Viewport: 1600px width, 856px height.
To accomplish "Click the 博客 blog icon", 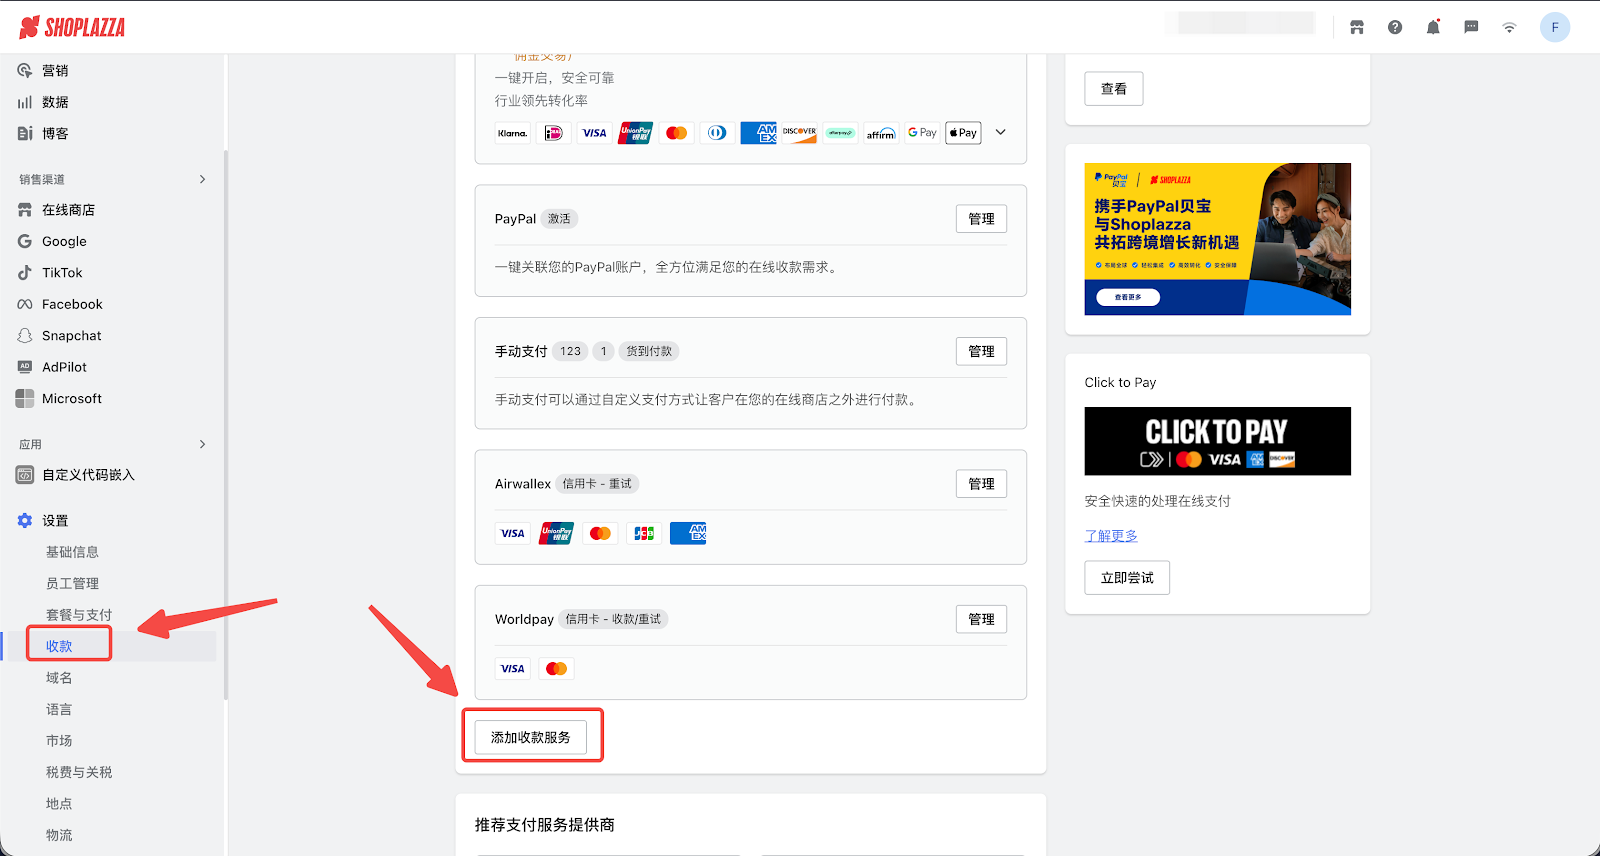I will [x=25, y=133].
